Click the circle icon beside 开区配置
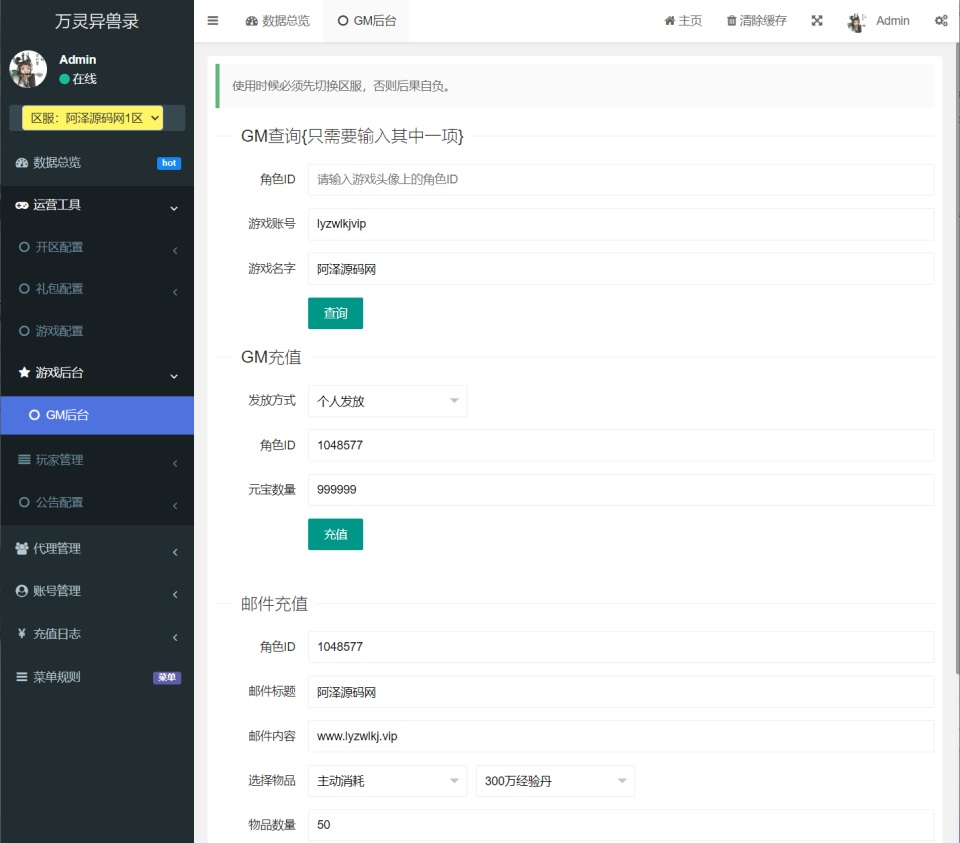 click(x=24, y=247)
